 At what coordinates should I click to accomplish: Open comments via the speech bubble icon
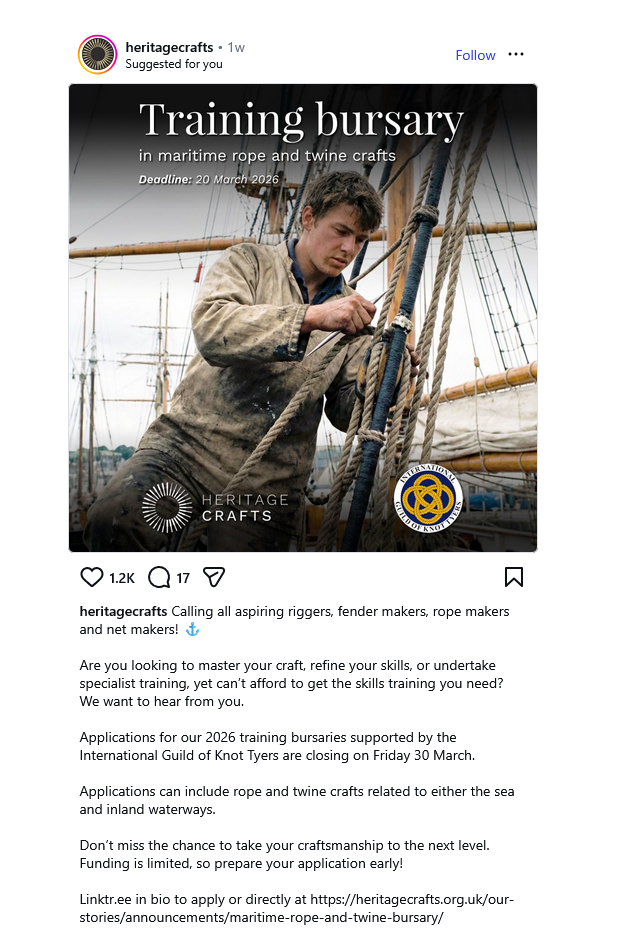click(159, 577)
